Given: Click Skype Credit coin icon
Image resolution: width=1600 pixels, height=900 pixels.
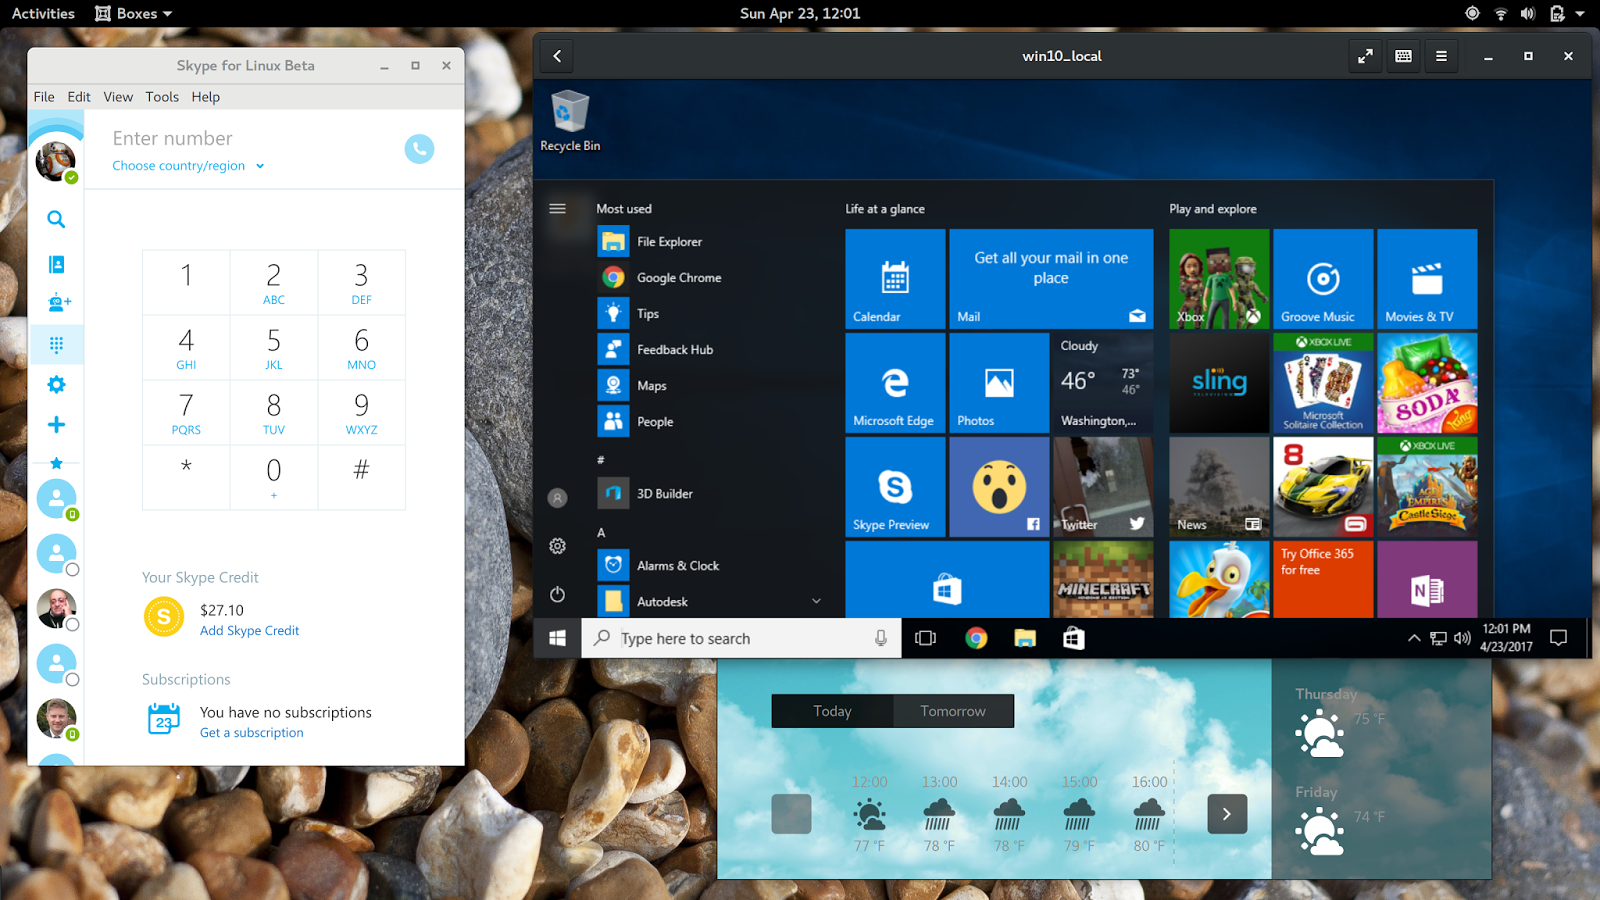Looking at the screenshot, I should 164,617.
